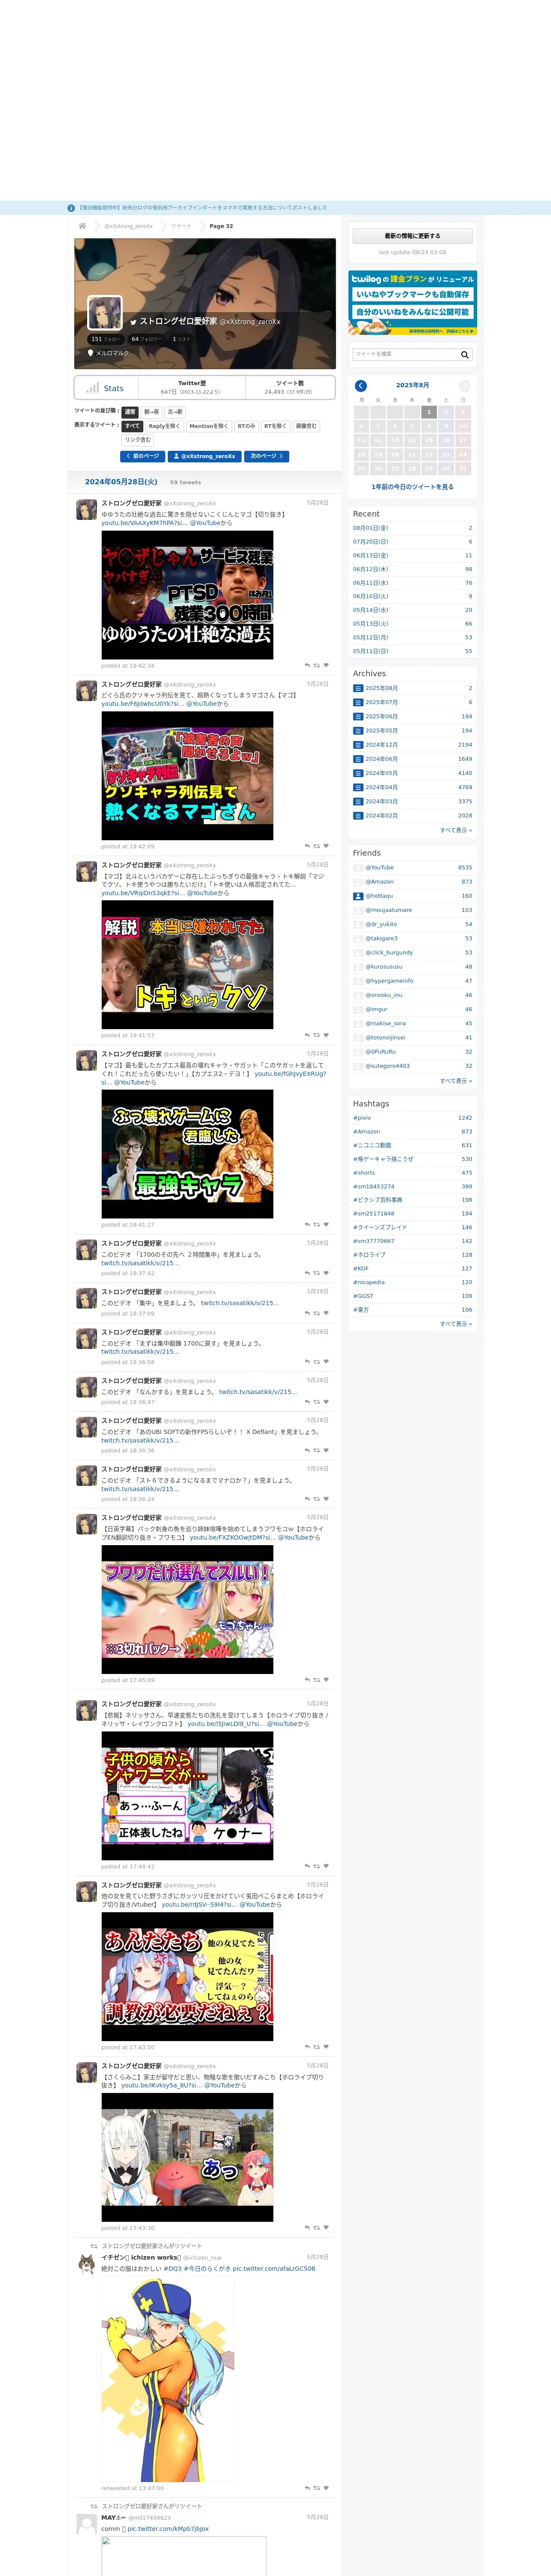Show all Archives with すべて表示
The image size is (551, 2576).
[x=456, y=830]
